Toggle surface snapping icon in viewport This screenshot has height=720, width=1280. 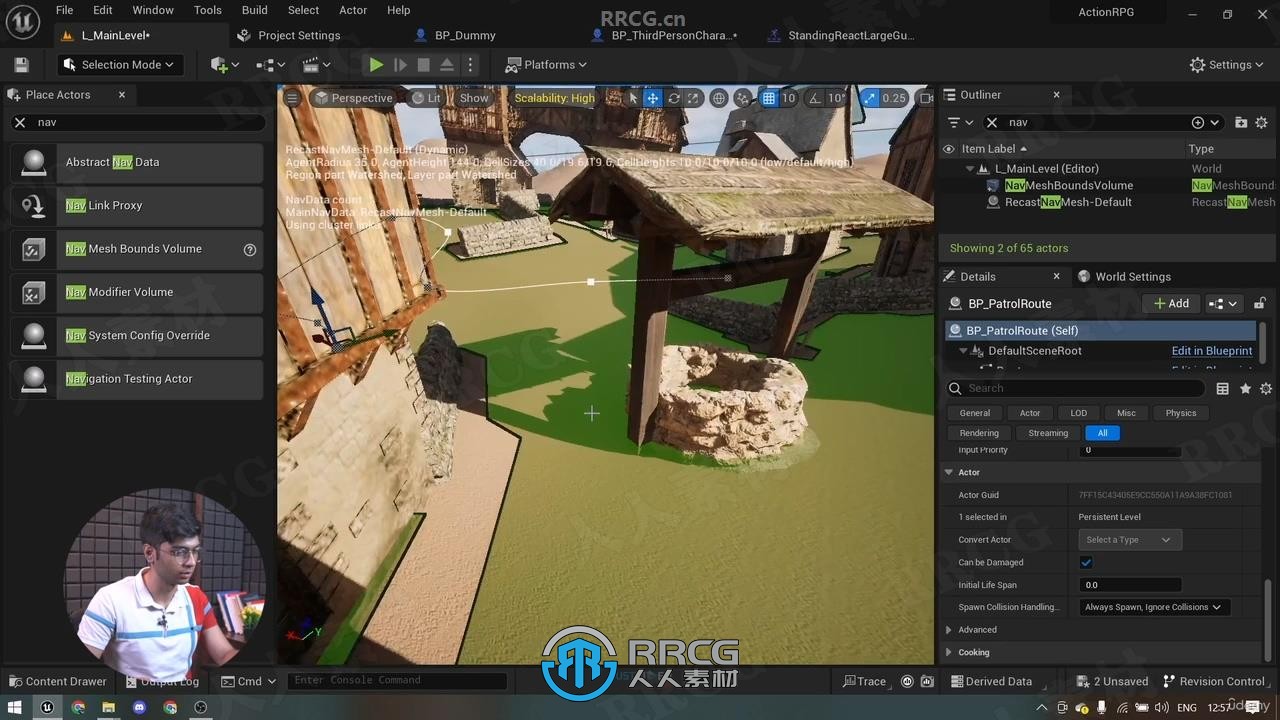click(742, 98)
